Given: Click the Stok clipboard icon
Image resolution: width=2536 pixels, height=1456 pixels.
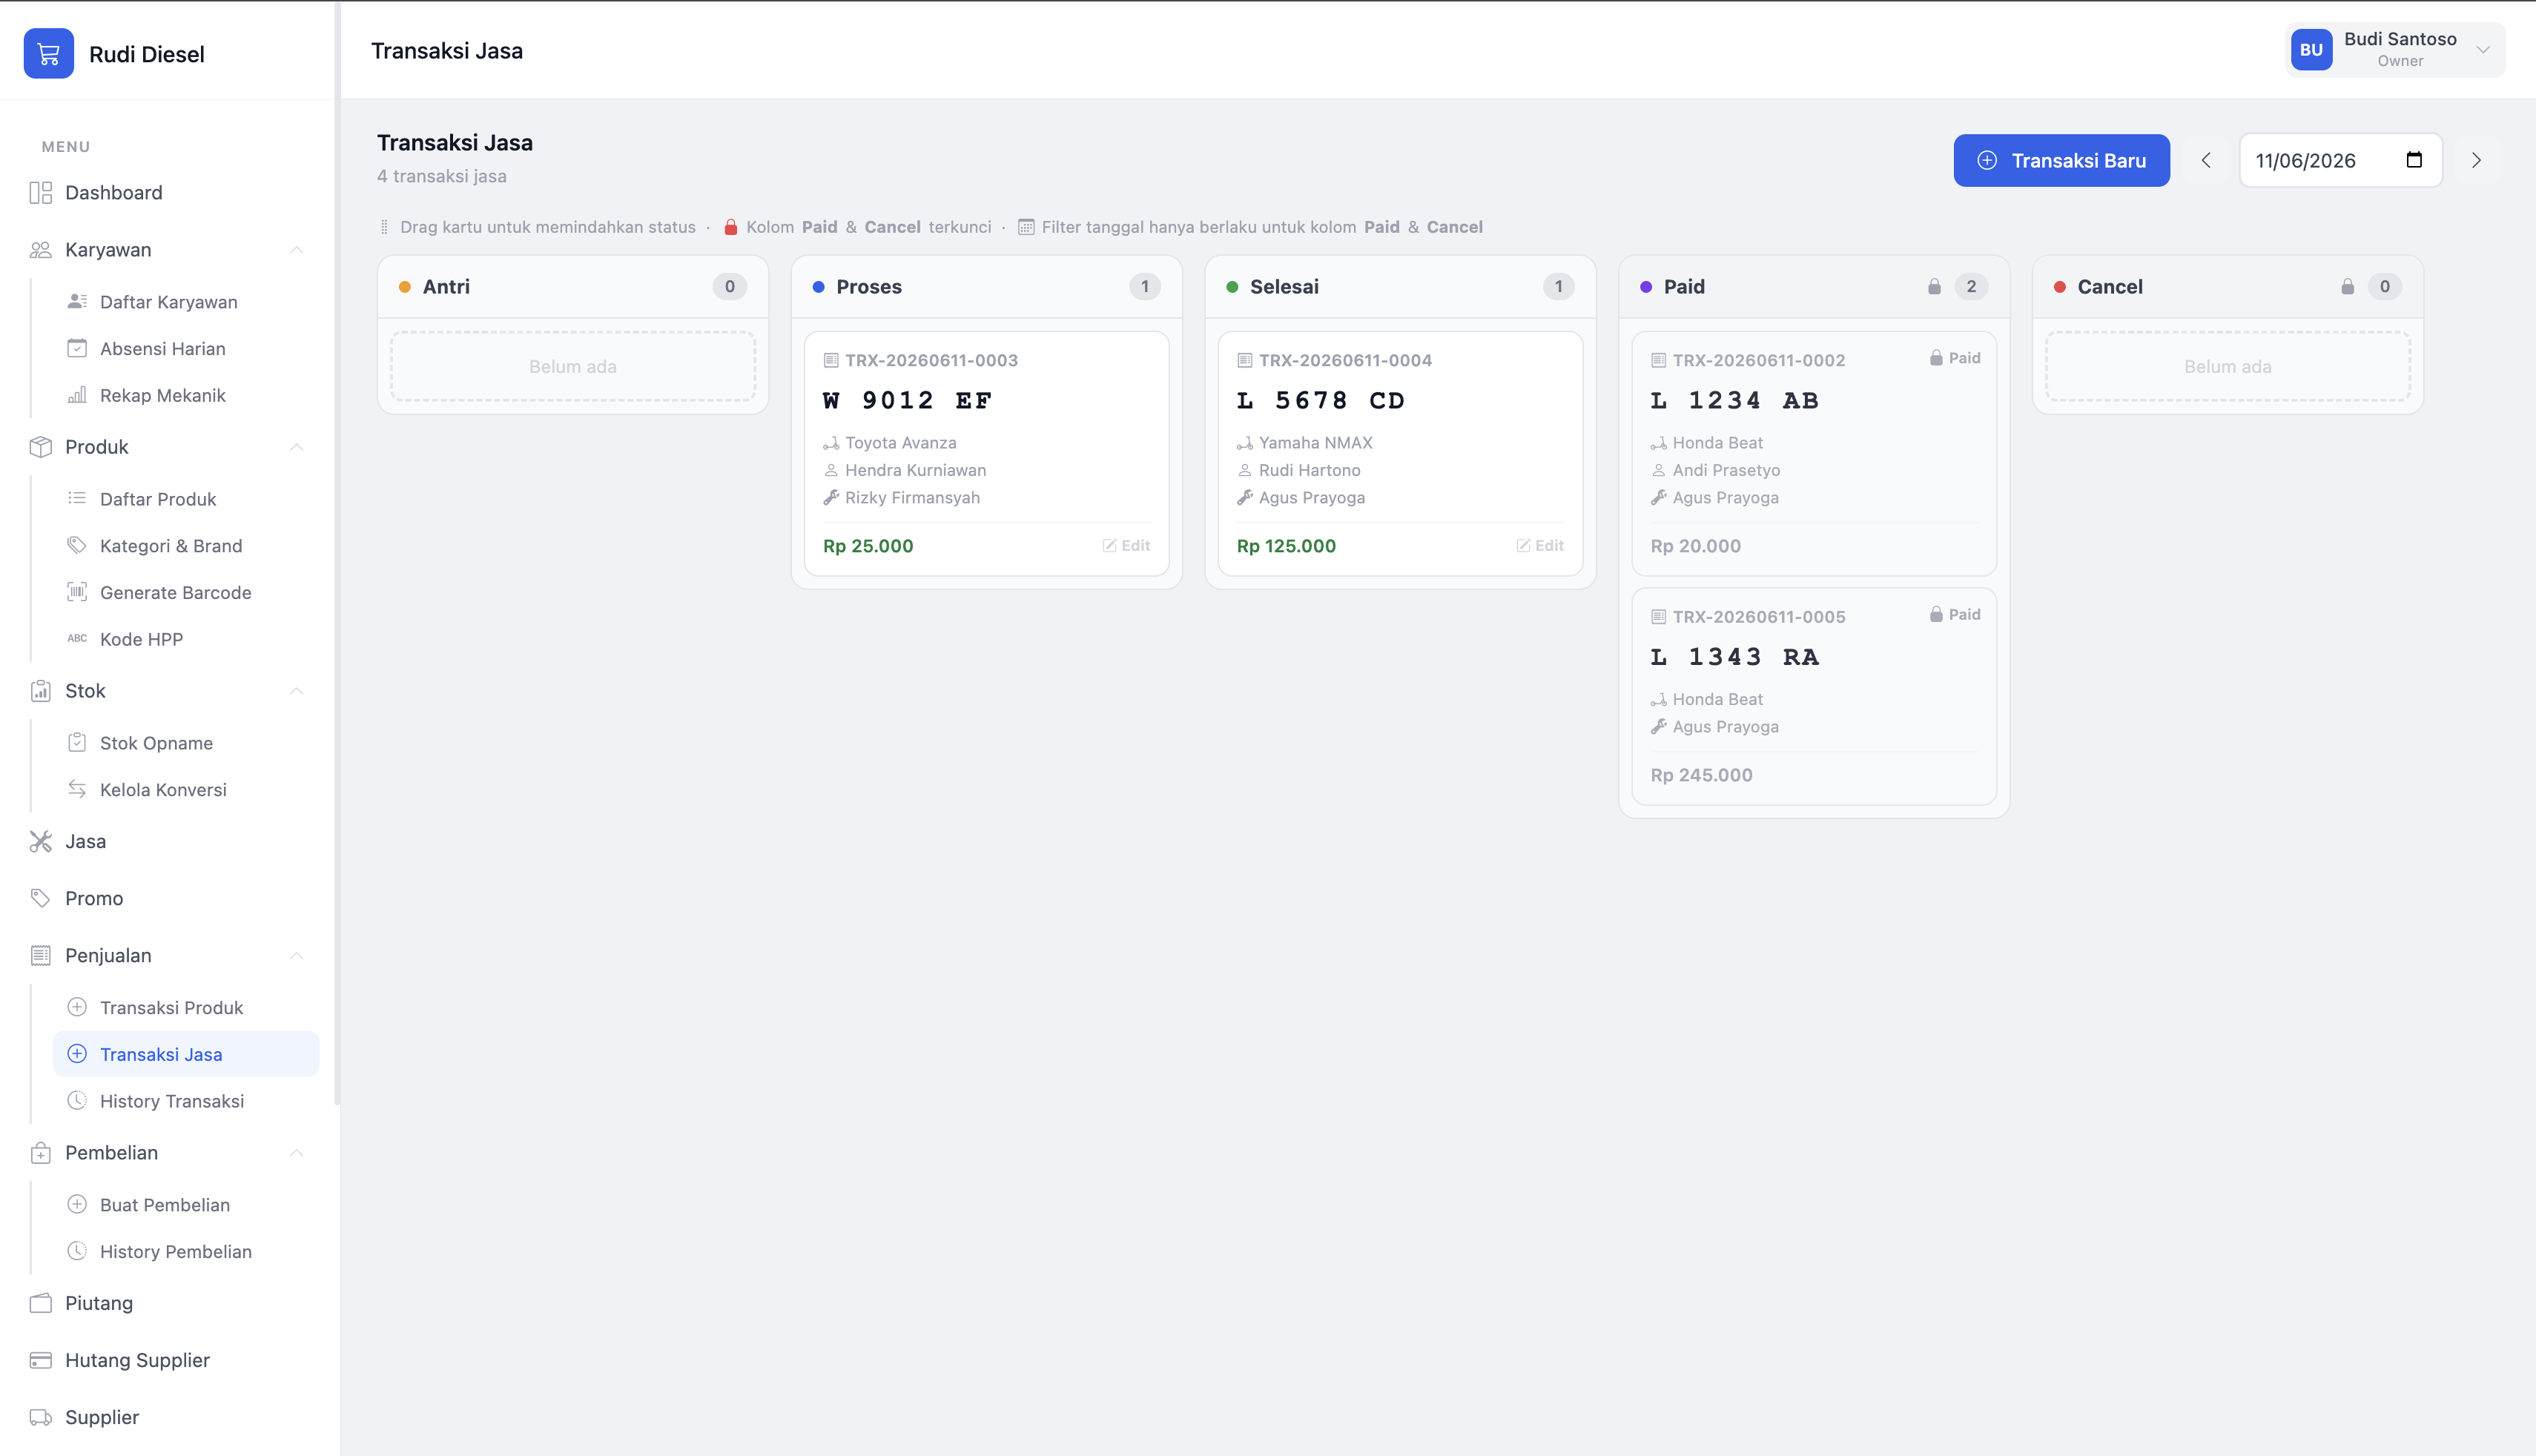Looking at the screenshot, I should (x=40, y=691).
